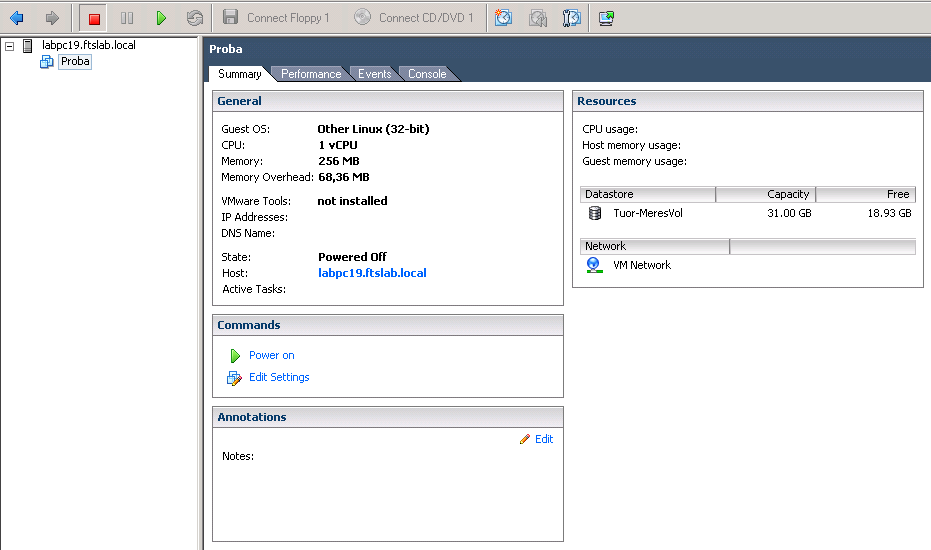Click the Power on command link
The height and width of the screenshot is (550, 931).
click(271, 355)
